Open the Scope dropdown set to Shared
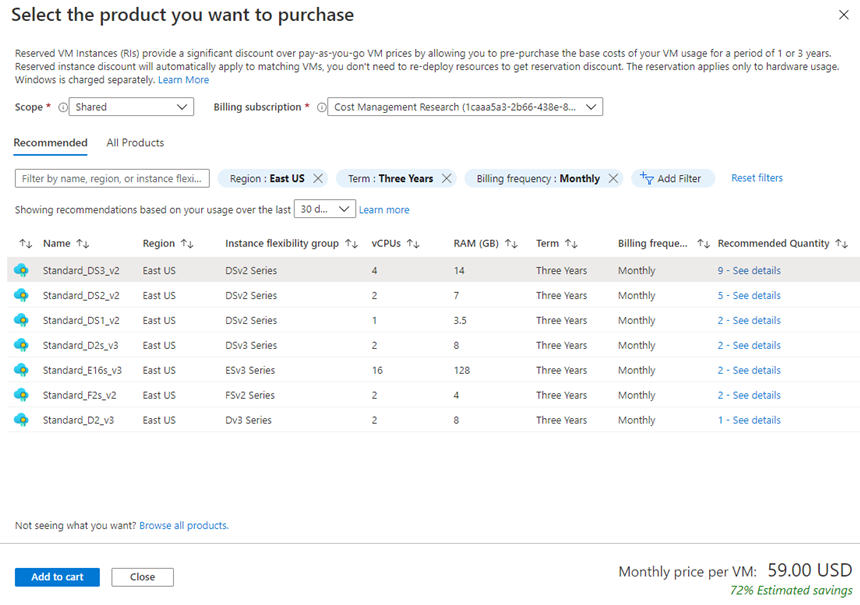The height and width of the screenshot is (605, 860). coord(131,107)
